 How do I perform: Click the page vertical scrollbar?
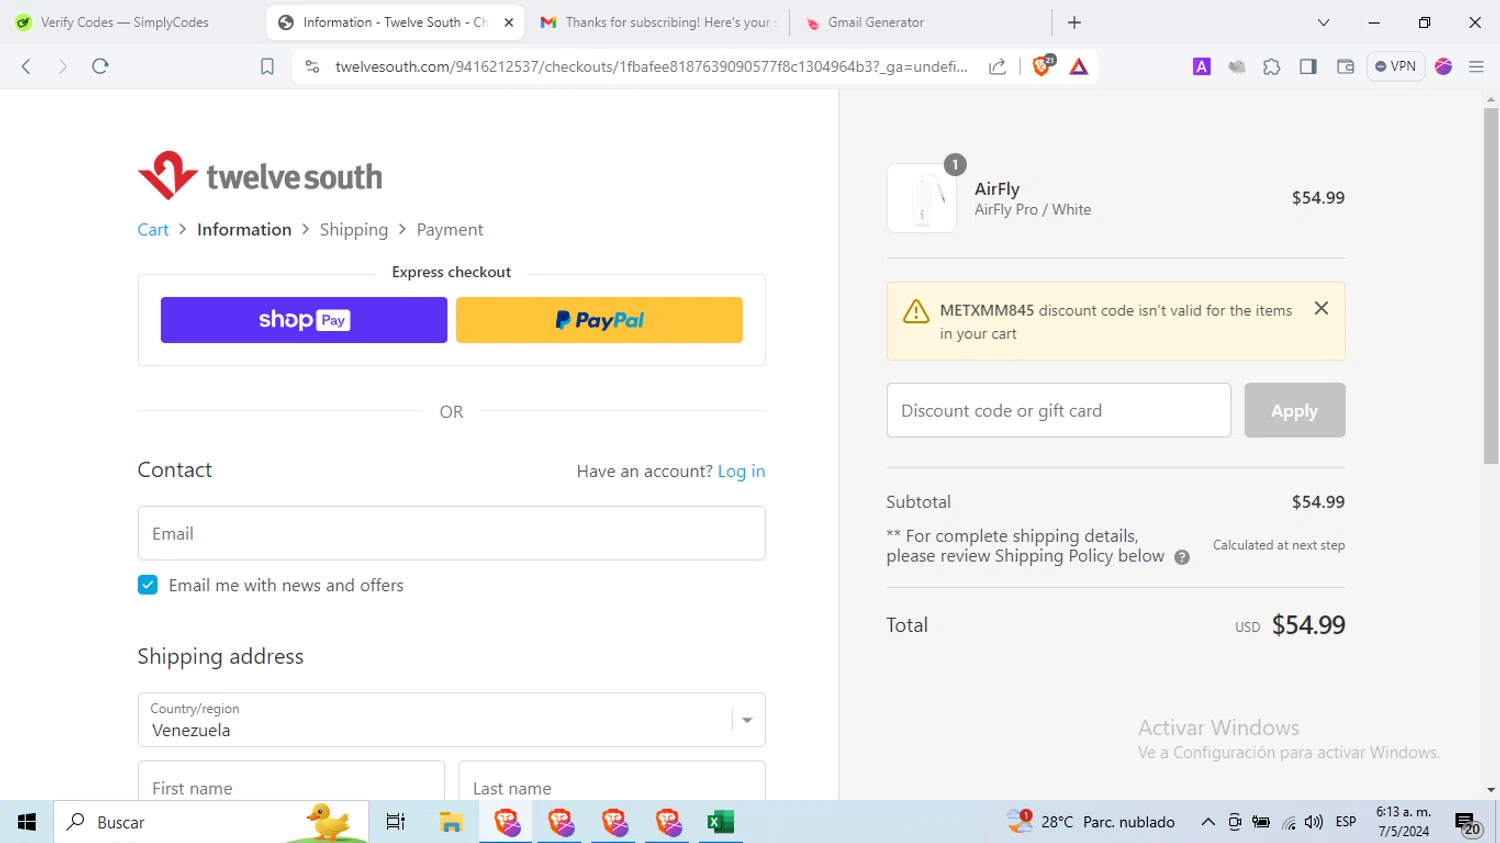tap(1491, 285)
